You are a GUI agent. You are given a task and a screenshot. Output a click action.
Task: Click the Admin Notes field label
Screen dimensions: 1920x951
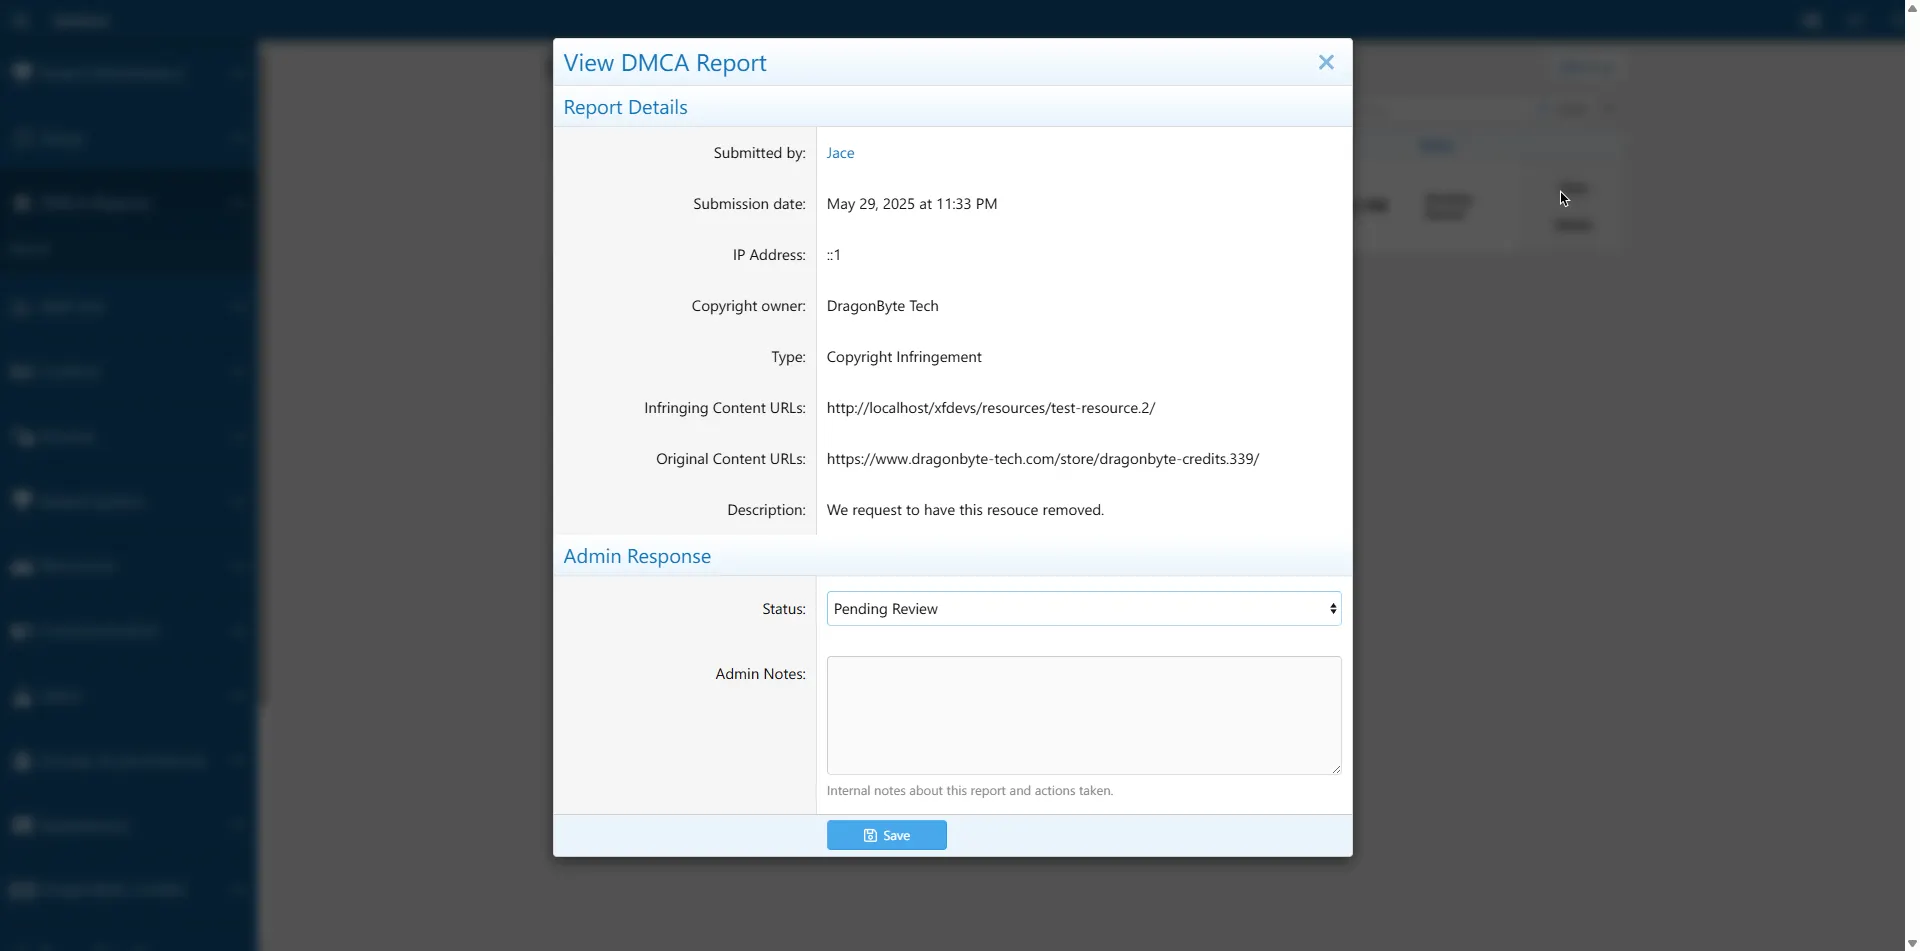click(760, 674)
